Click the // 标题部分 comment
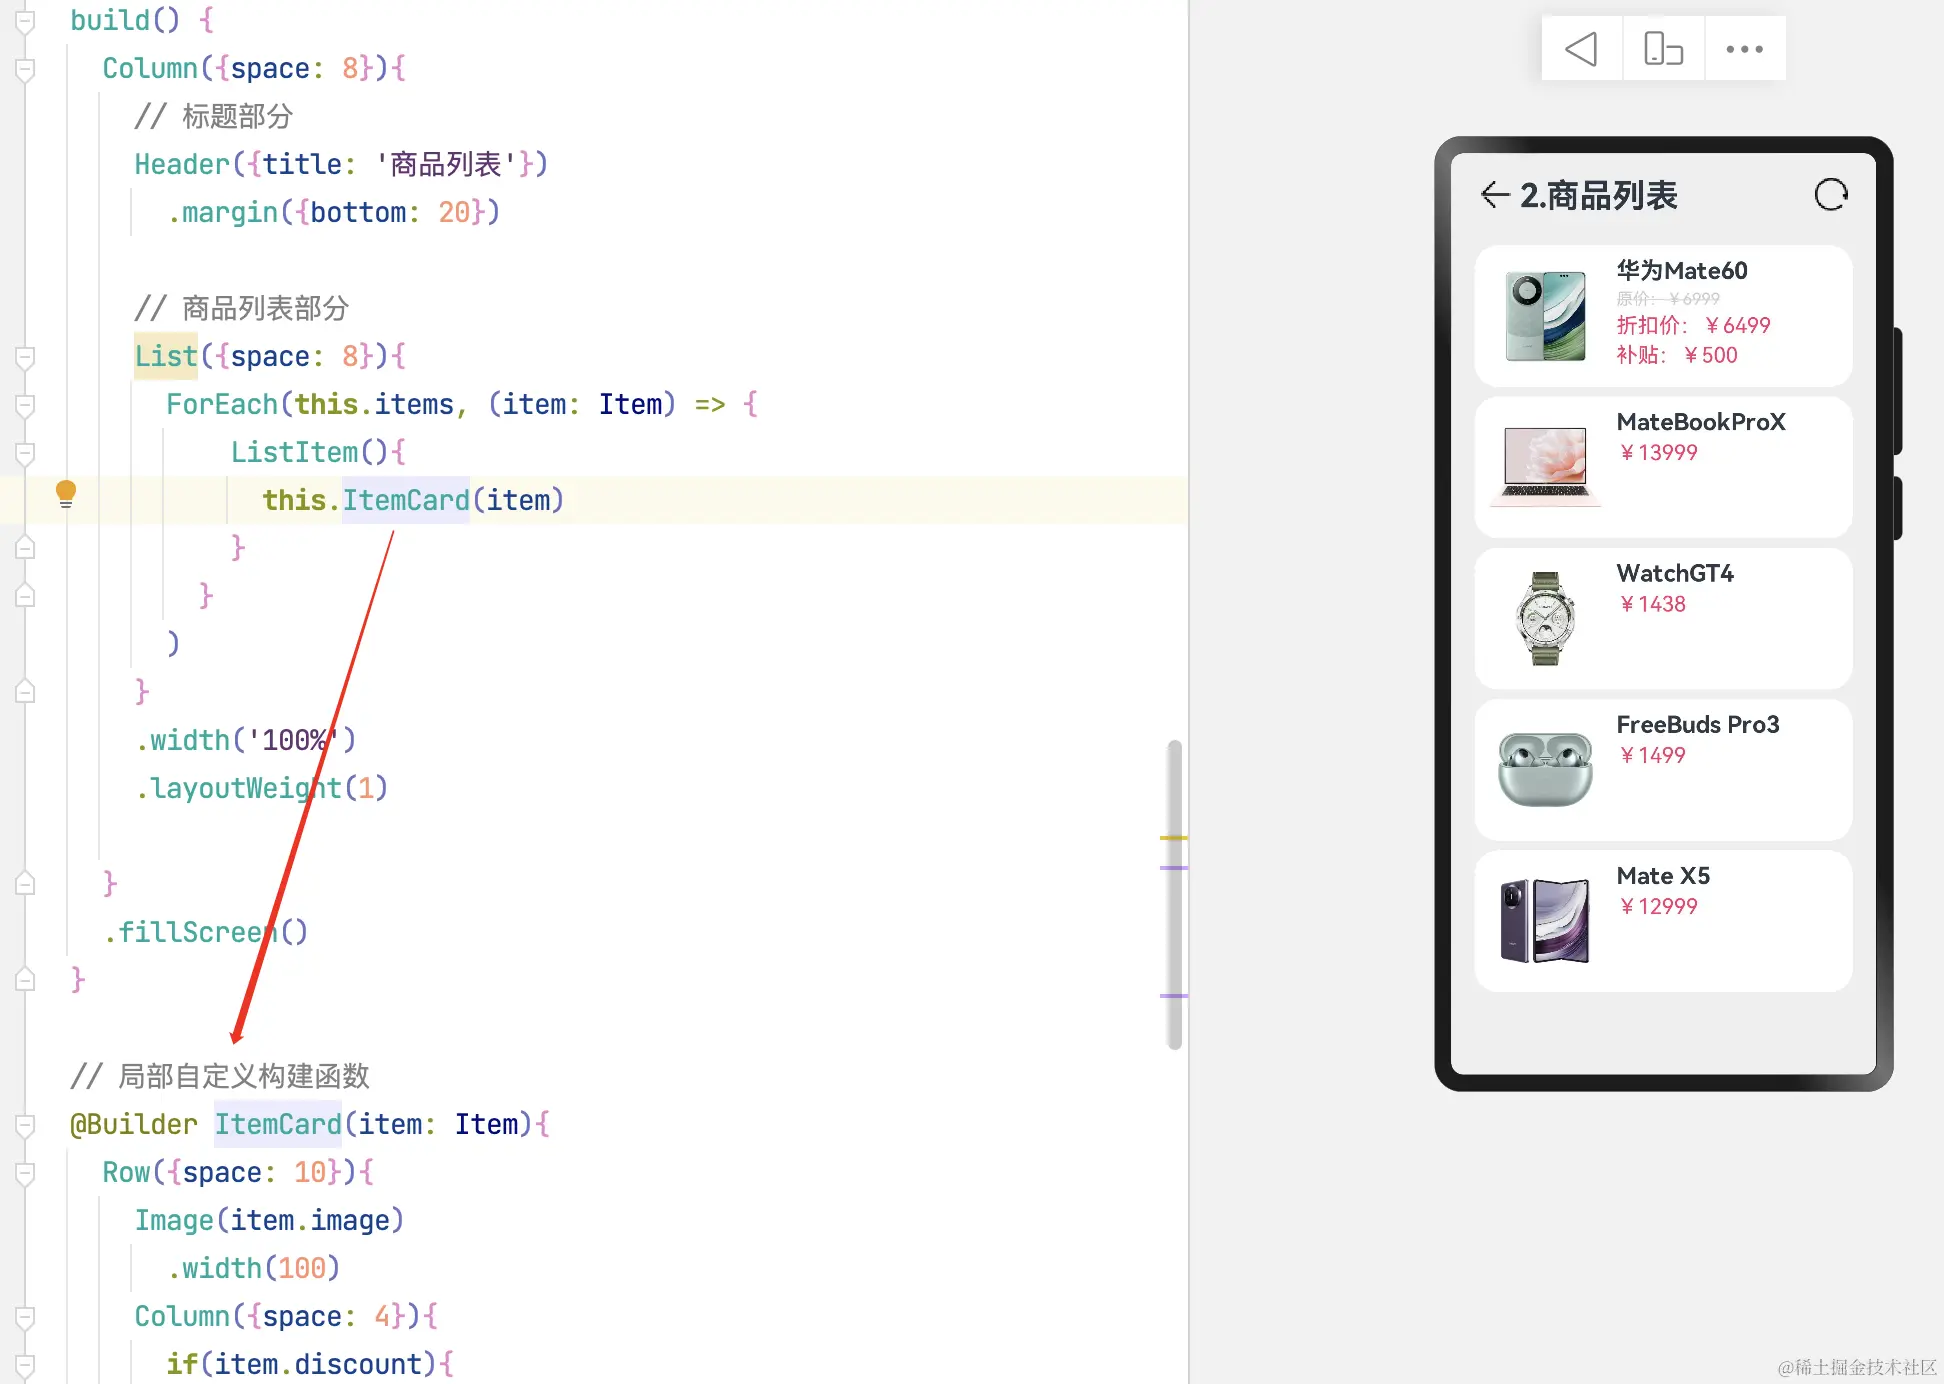Viewport: 1944px width, 1384px height. click(213, 116)
